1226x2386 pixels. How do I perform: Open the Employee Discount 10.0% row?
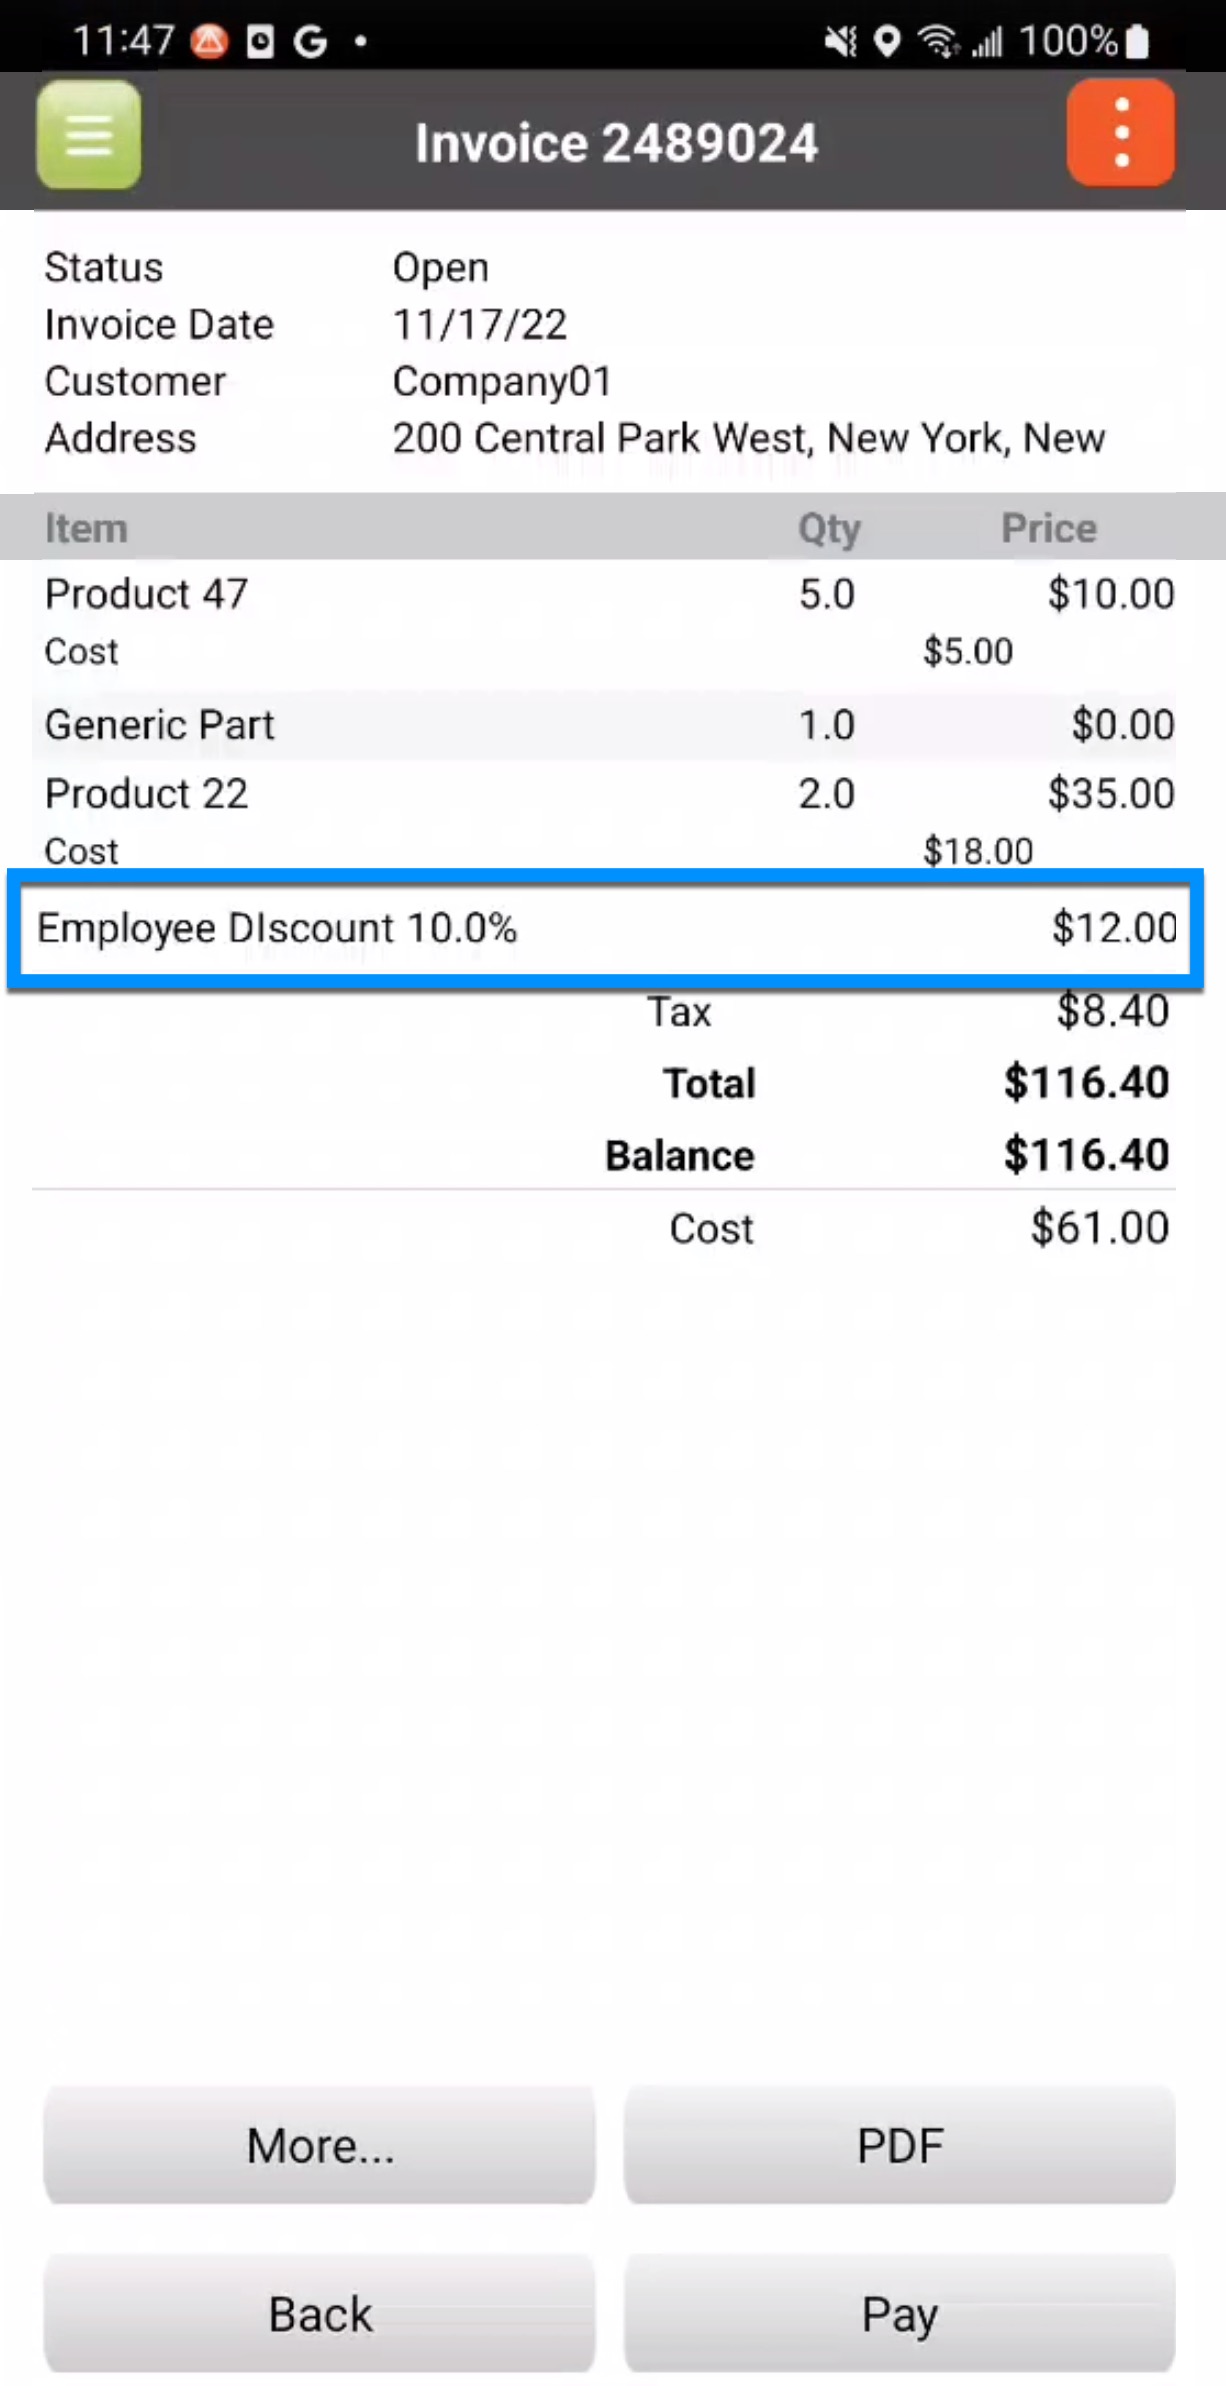[605, 929]
